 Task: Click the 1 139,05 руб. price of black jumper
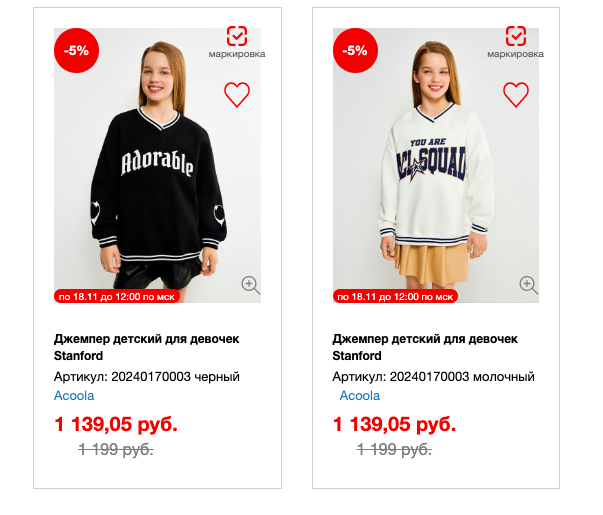click(115, 425)
